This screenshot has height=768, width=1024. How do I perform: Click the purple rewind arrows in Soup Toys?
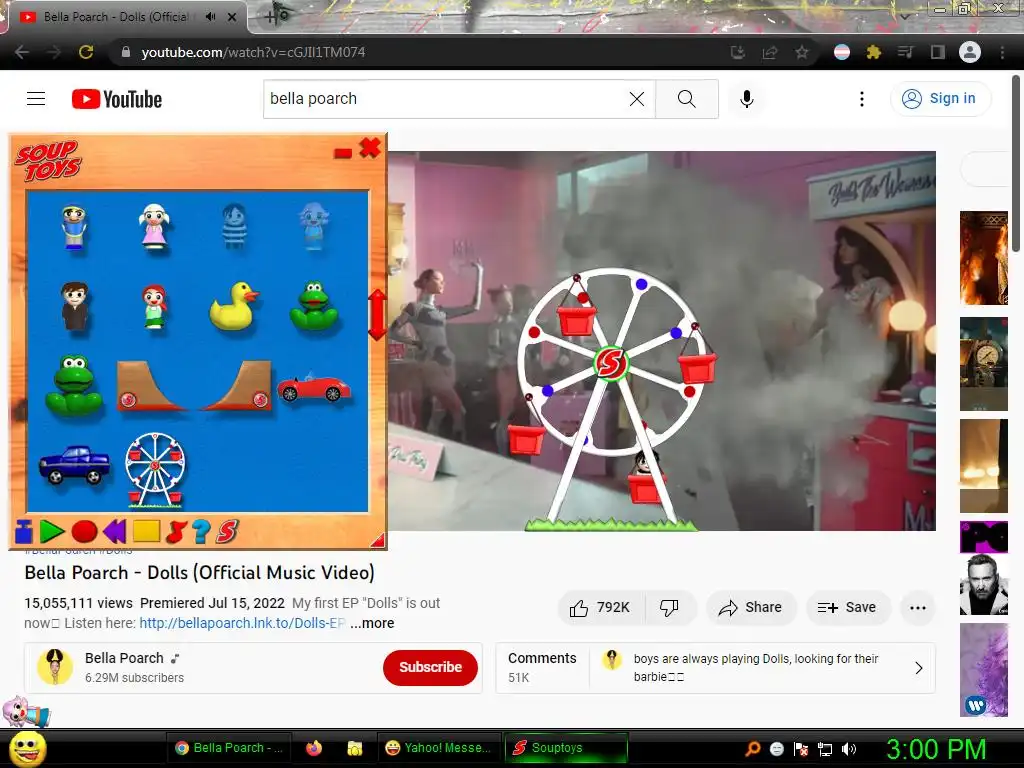pyautogui.click(x=115, y=532)
